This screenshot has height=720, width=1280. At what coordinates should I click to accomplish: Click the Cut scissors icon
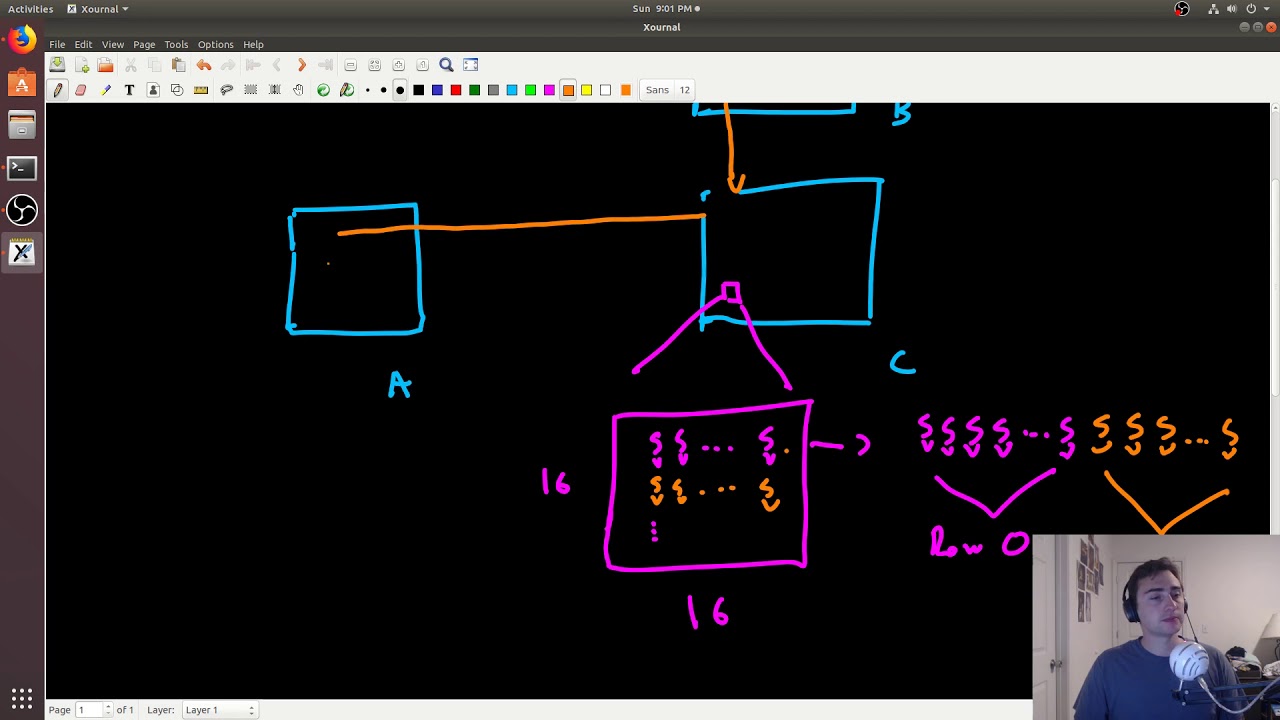[130, 65]
